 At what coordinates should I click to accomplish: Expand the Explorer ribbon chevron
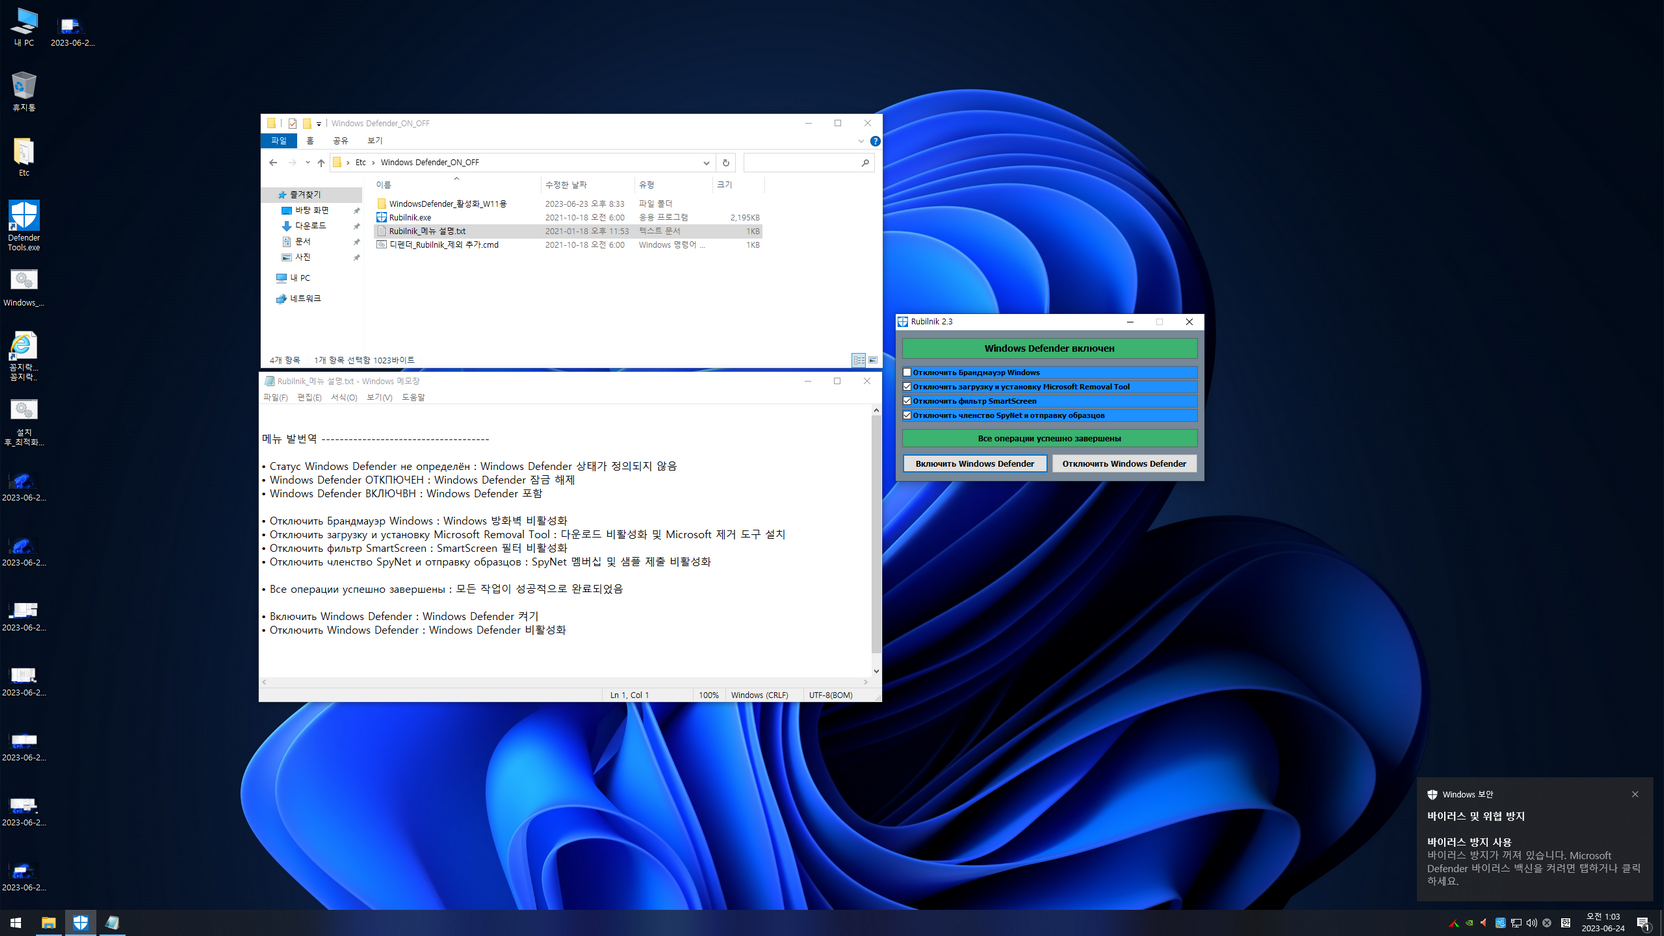click(x=861, y=141)
